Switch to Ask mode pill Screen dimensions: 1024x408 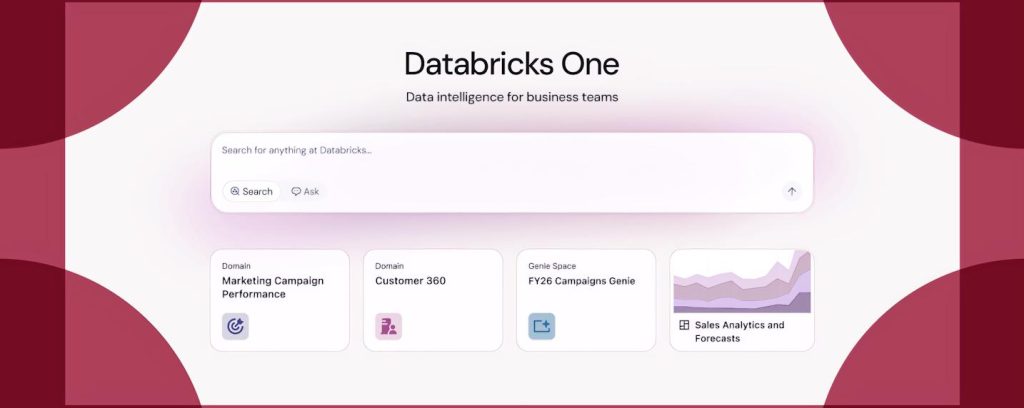click(305, 191)
